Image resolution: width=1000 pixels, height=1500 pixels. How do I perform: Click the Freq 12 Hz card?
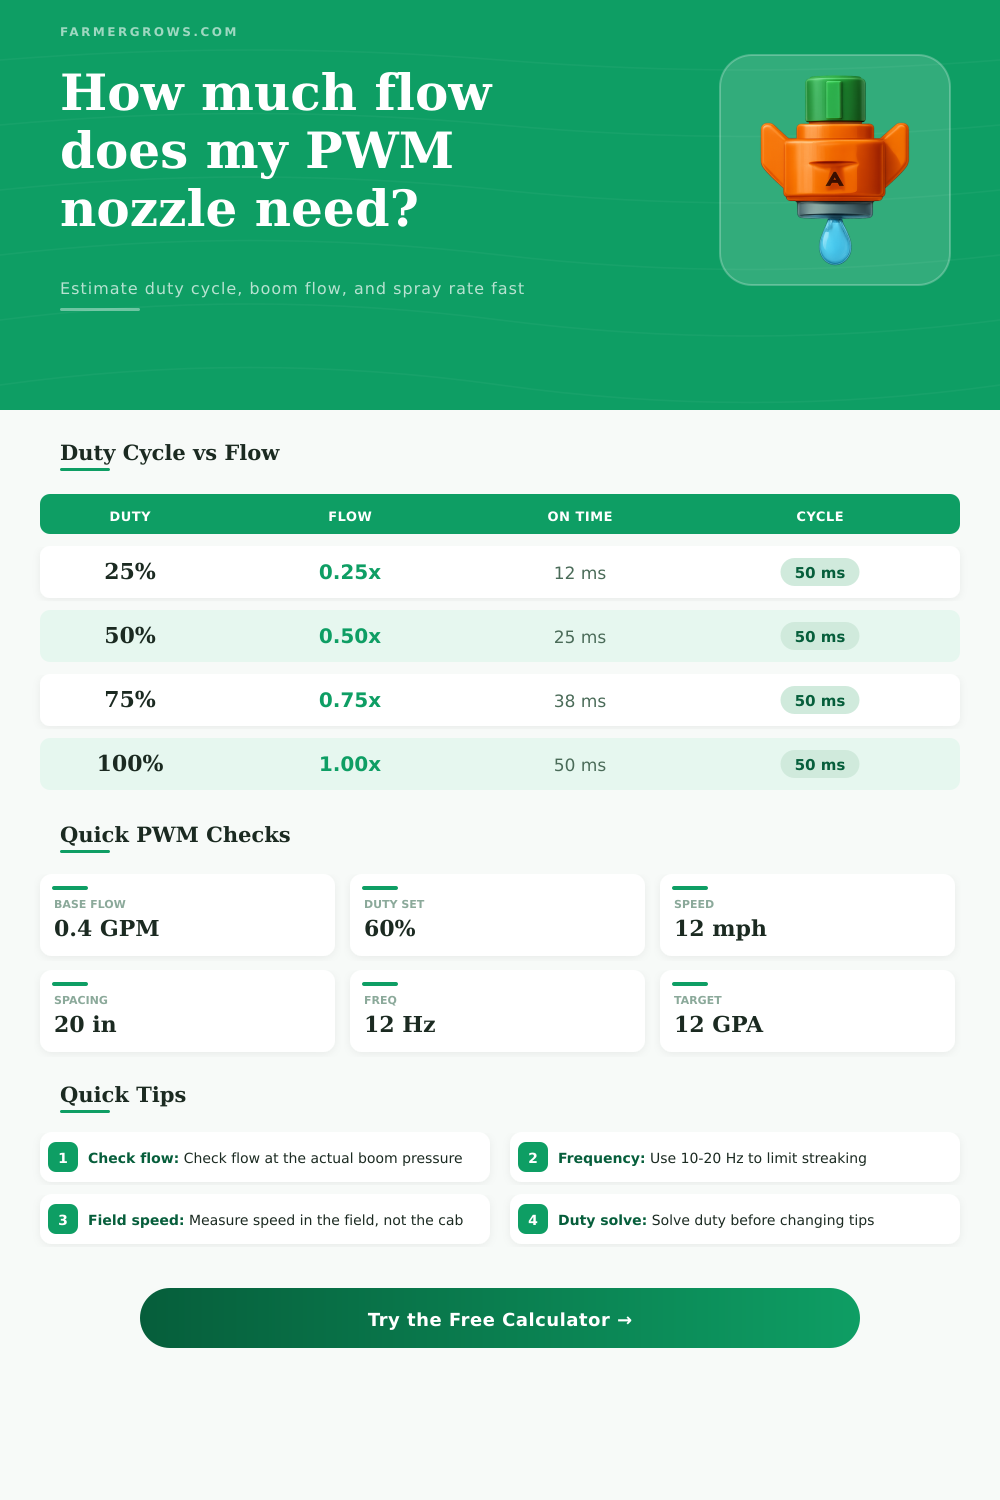pyautogui.click(x=497, y=1011)
